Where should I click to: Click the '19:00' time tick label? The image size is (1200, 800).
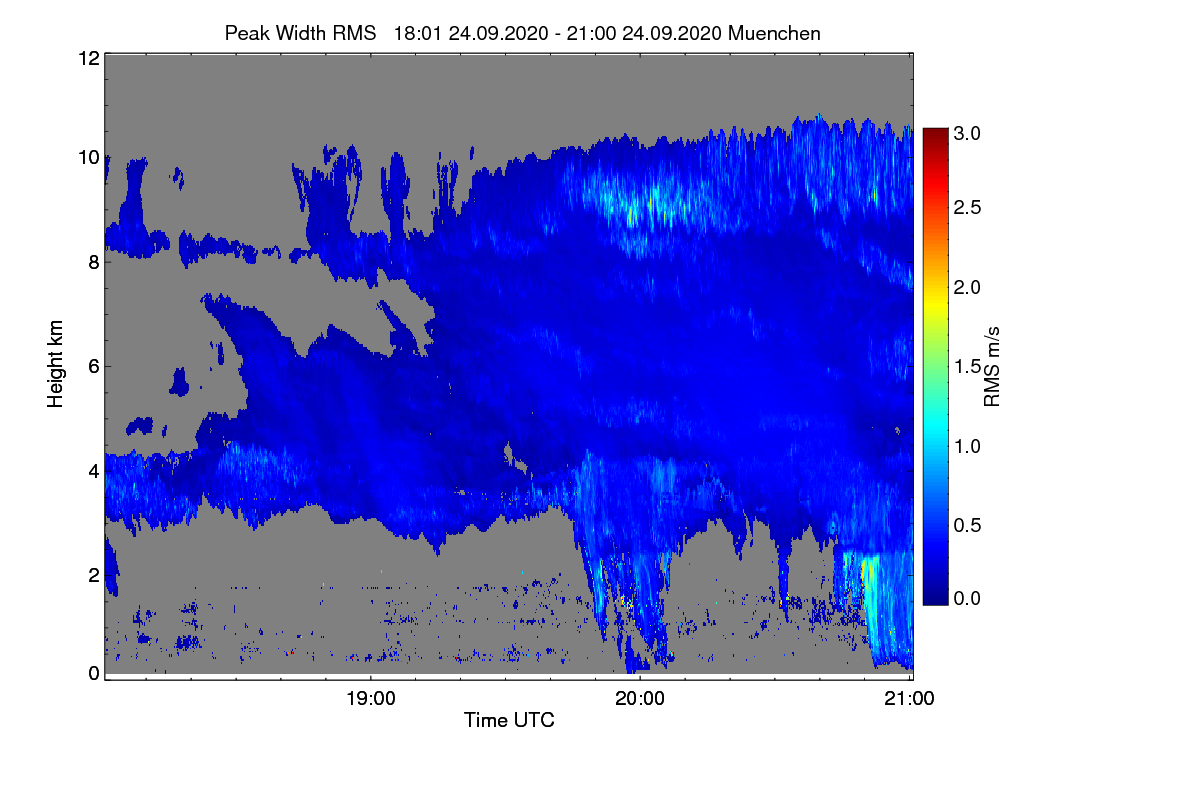(x=370, y=698)
